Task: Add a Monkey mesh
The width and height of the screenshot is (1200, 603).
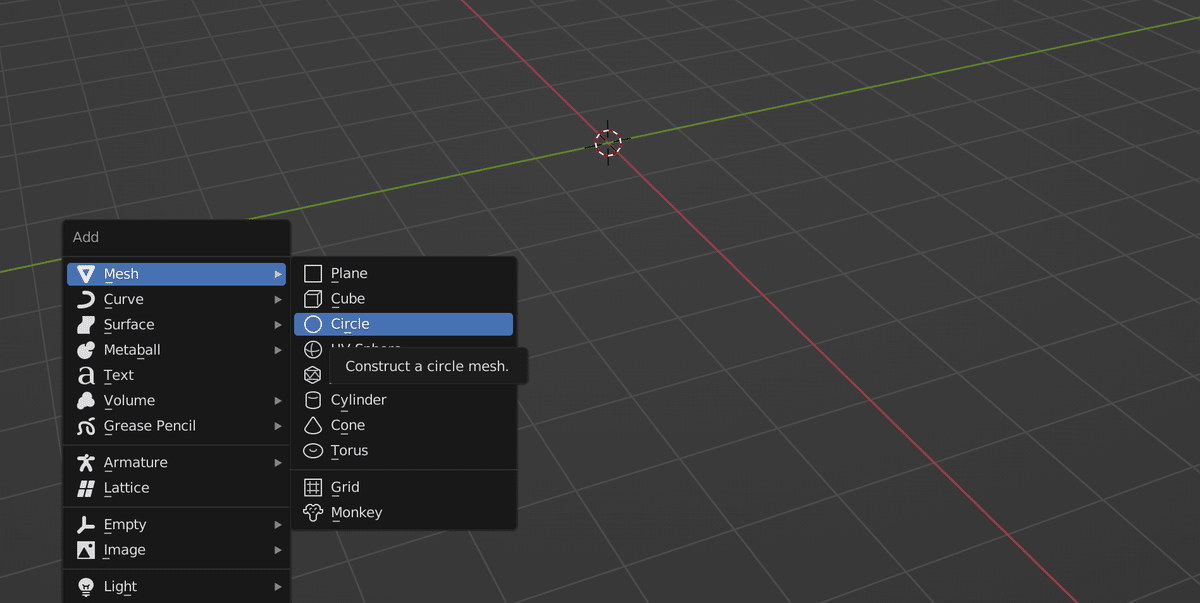Action: pos(404,513)
